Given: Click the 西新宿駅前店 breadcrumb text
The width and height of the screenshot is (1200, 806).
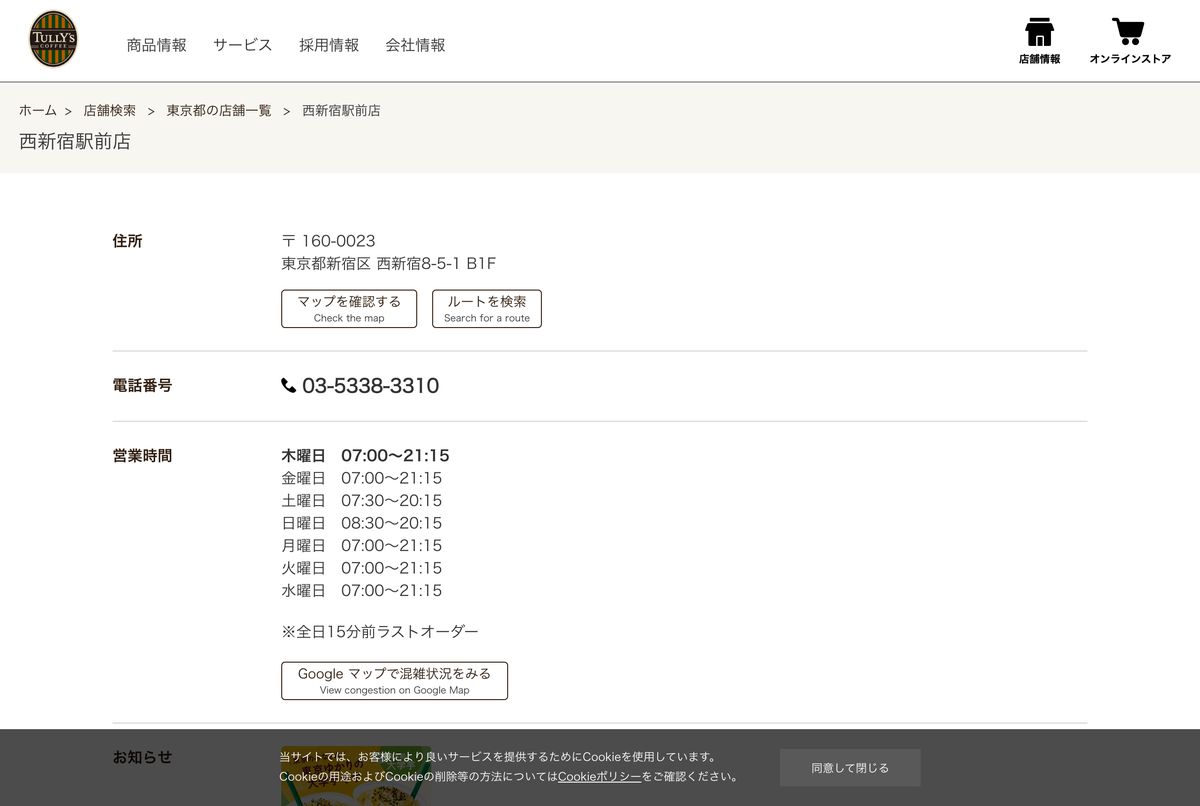Looking at the screenshot, I should [x=341, y=111].
